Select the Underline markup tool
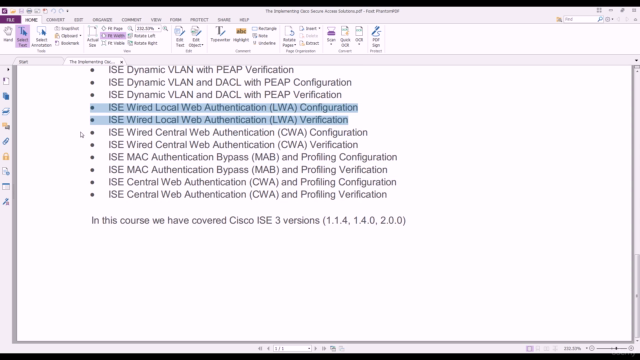The height and width of the screenshot is (360, 640). point(264,43)
